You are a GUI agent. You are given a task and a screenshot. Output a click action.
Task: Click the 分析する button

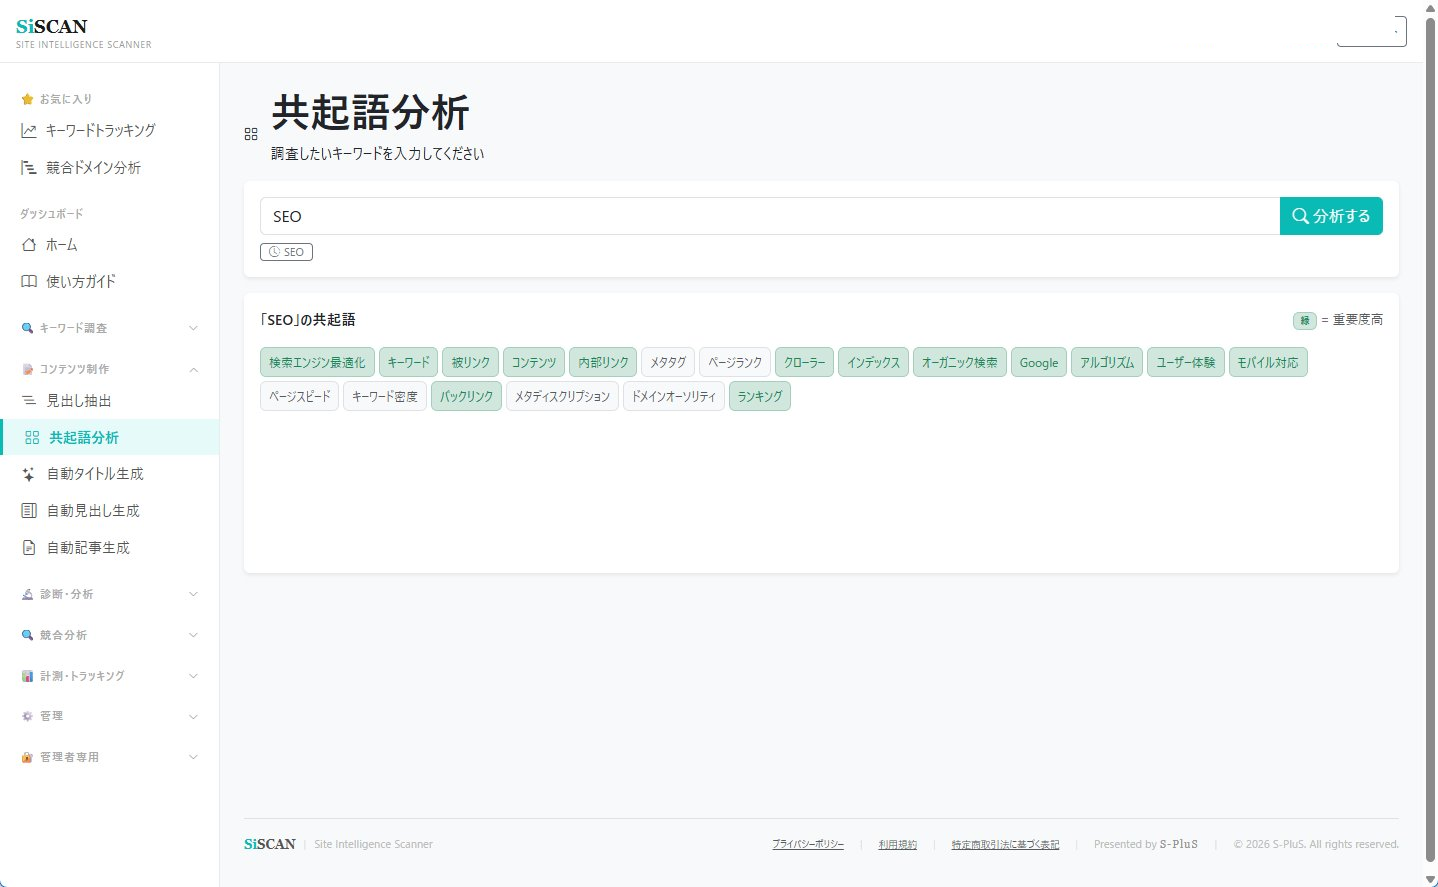(x=1331, y=216)
